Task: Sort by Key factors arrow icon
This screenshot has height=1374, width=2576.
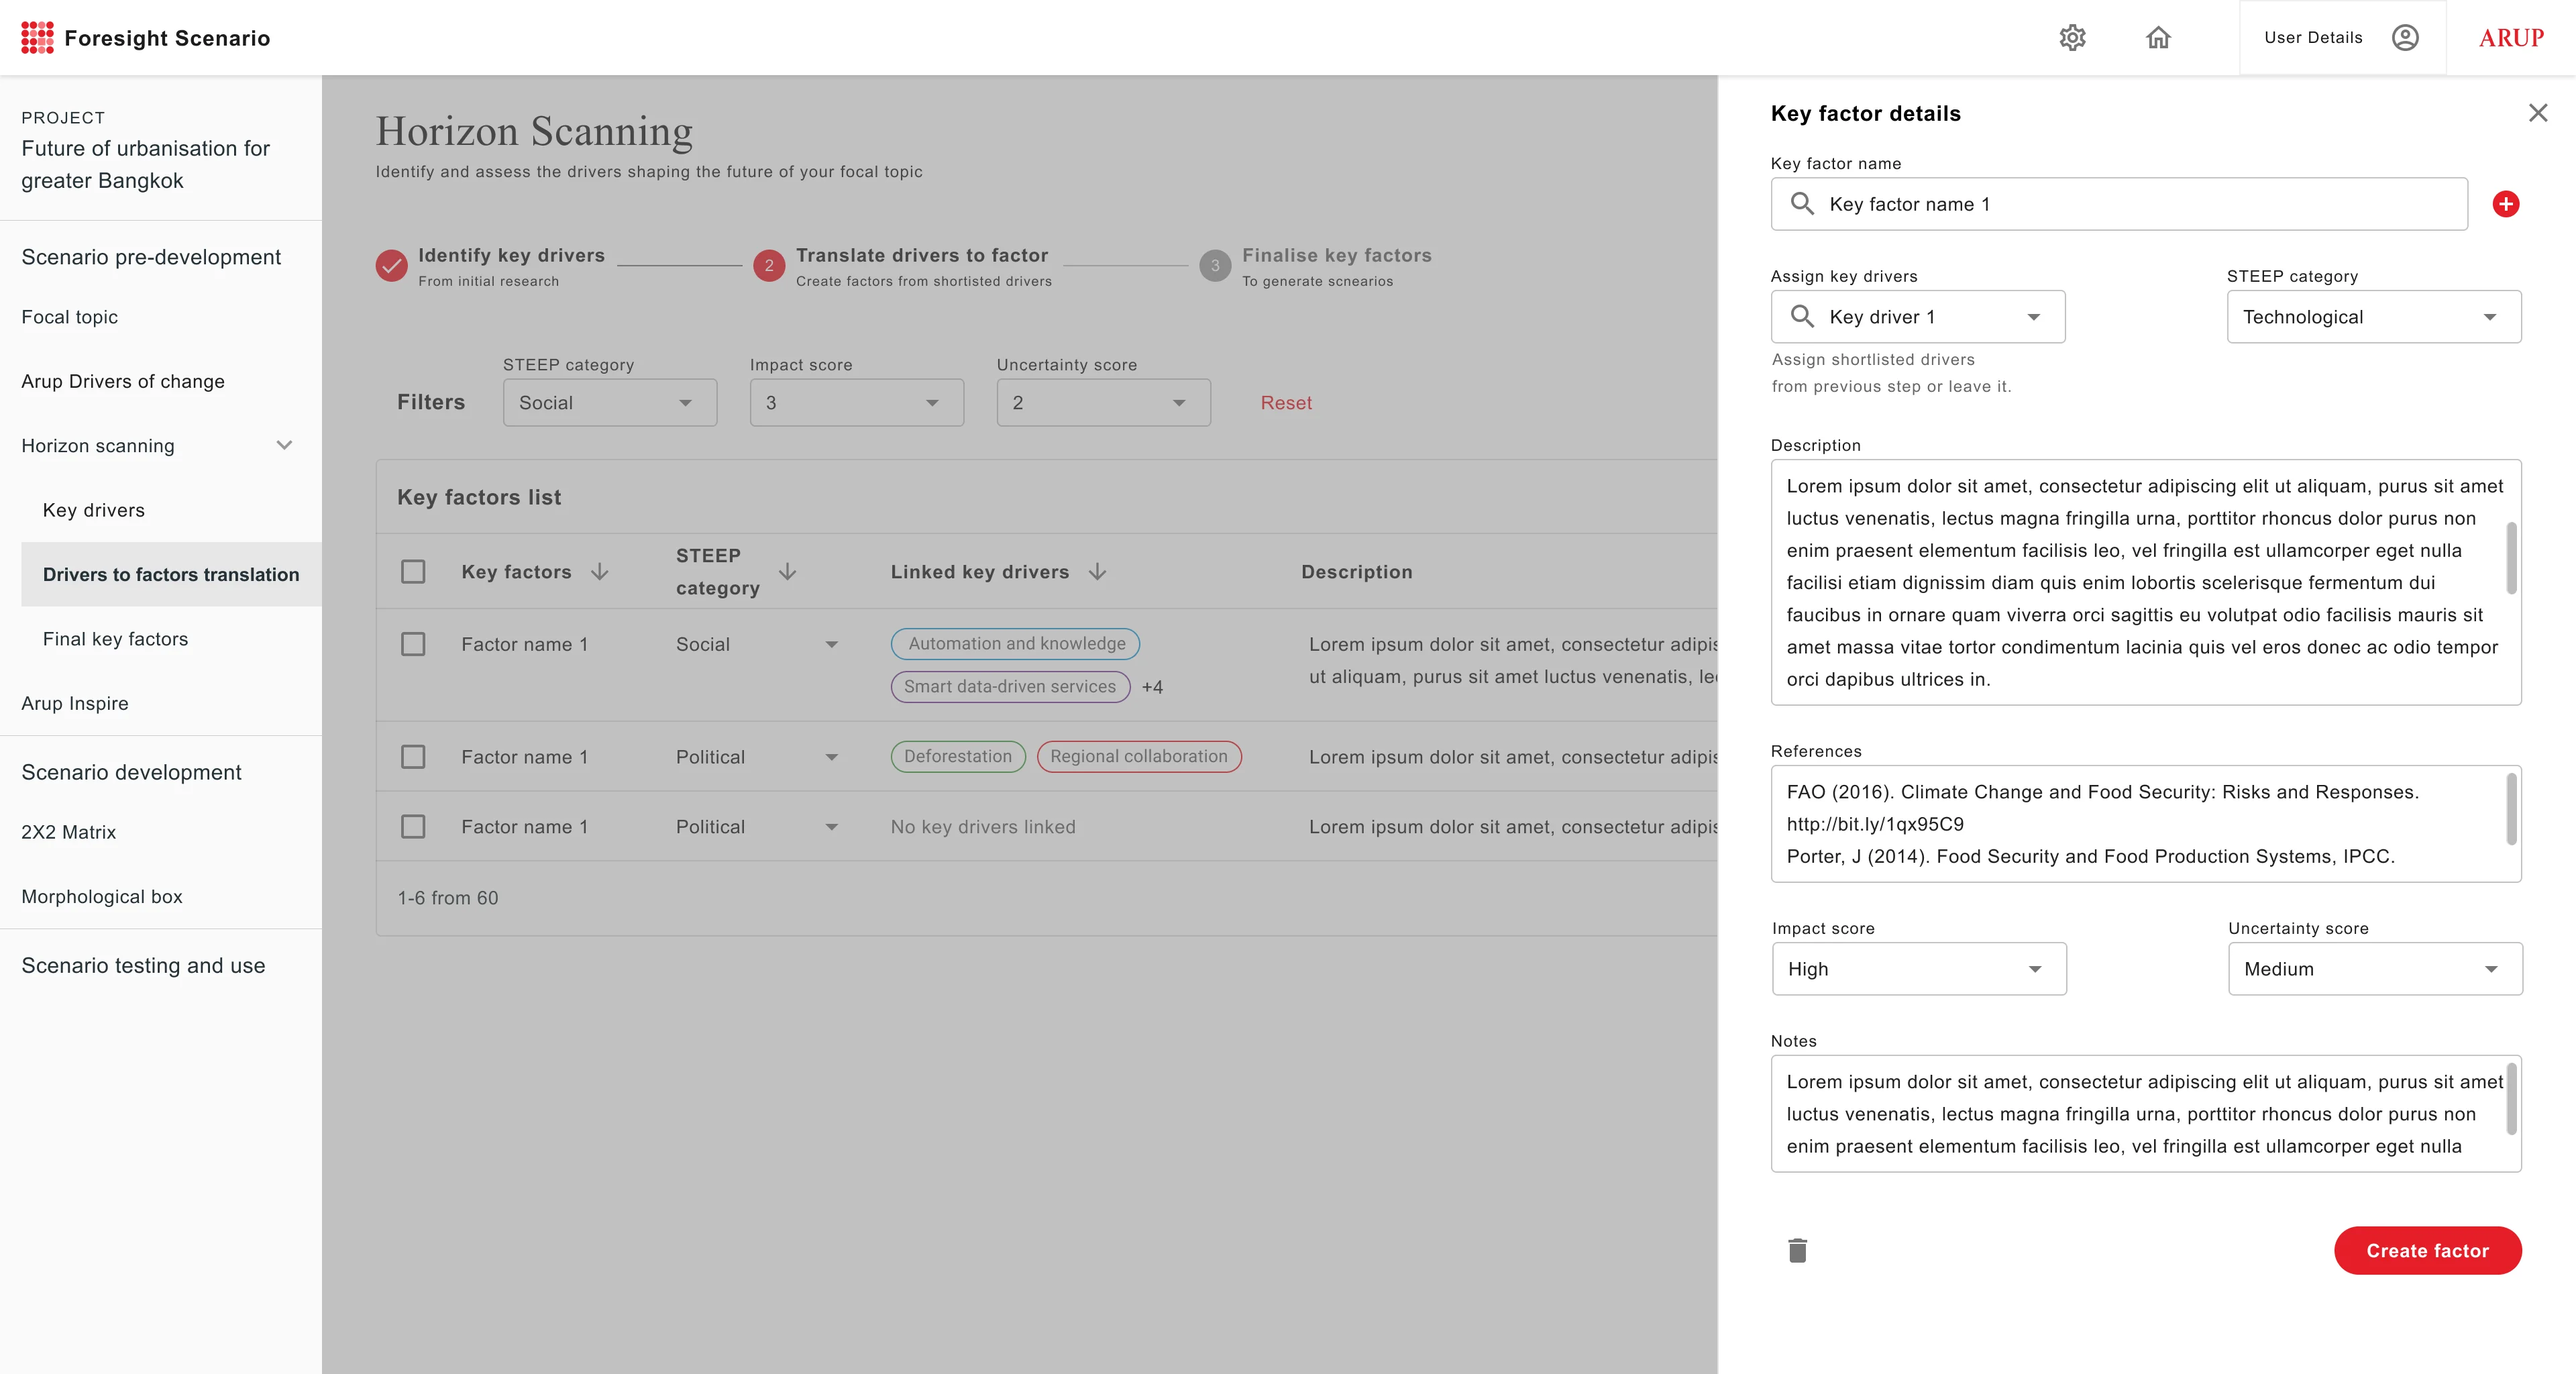Action: click(x=599, y=572)
